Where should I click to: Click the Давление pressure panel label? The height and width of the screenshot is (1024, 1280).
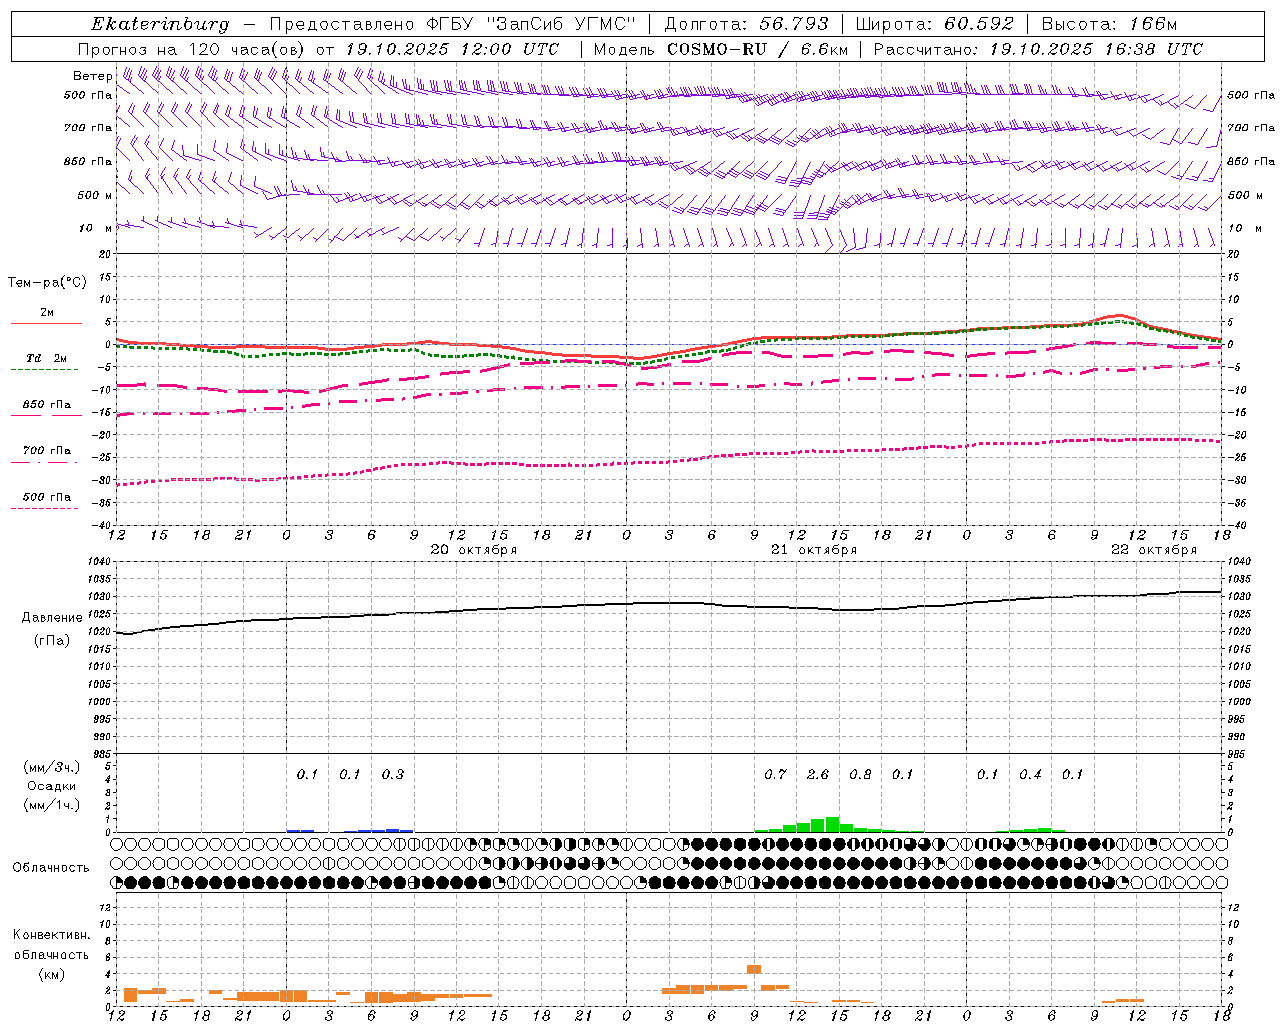click(x=52, y=618)
